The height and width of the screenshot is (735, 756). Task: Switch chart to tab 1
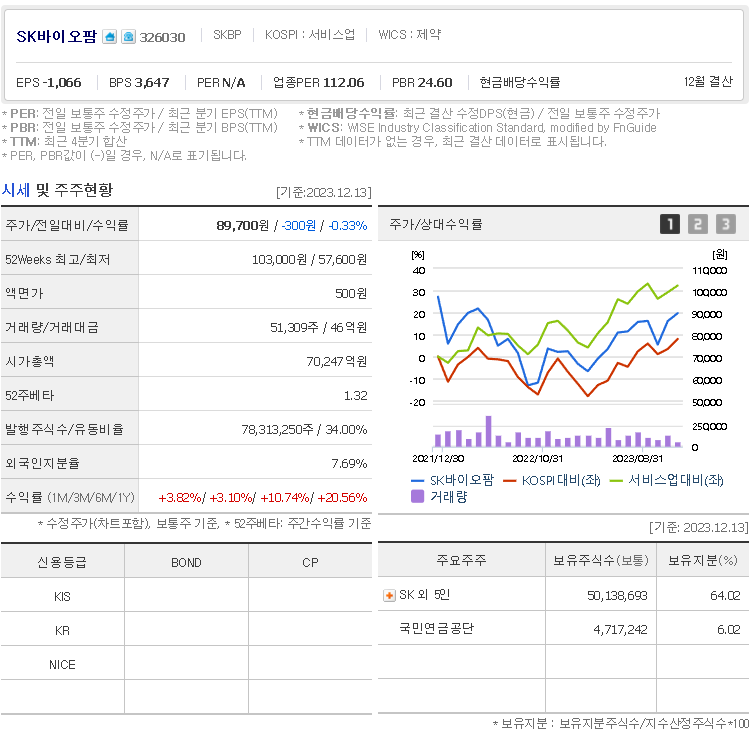coord(670,224)
